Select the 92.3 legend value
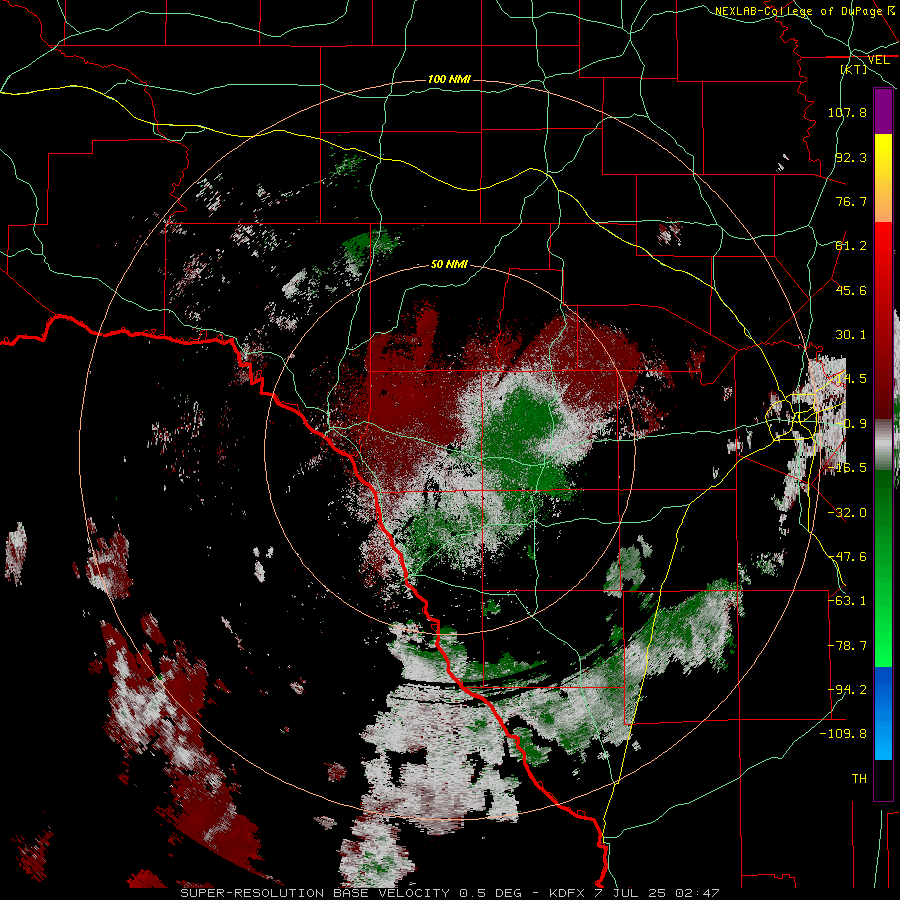This screenshot has height=900, width=900. click(x=851, y=157)
